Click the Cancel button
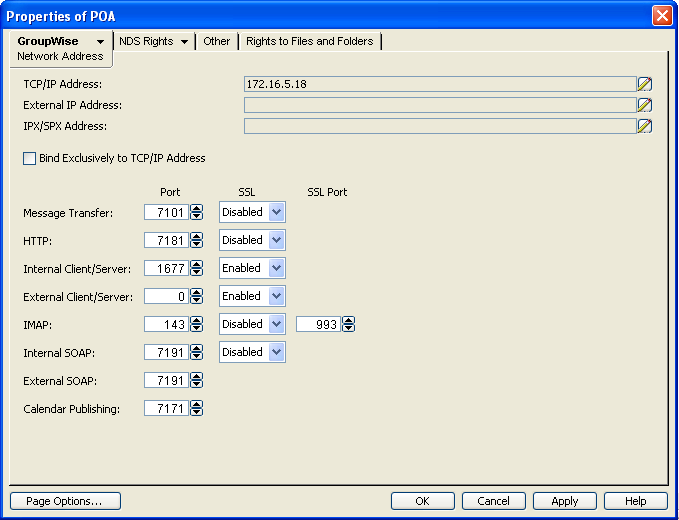Image resolution: width=679 pixels, height=520 pixels. point(494,501)
